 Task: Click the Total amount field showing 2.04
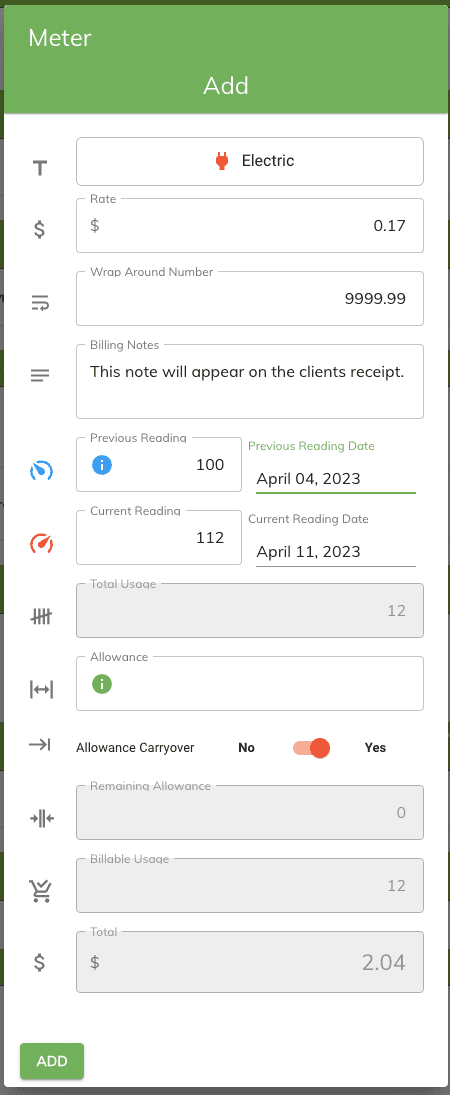pyautogui.click(x=249, y=962)
